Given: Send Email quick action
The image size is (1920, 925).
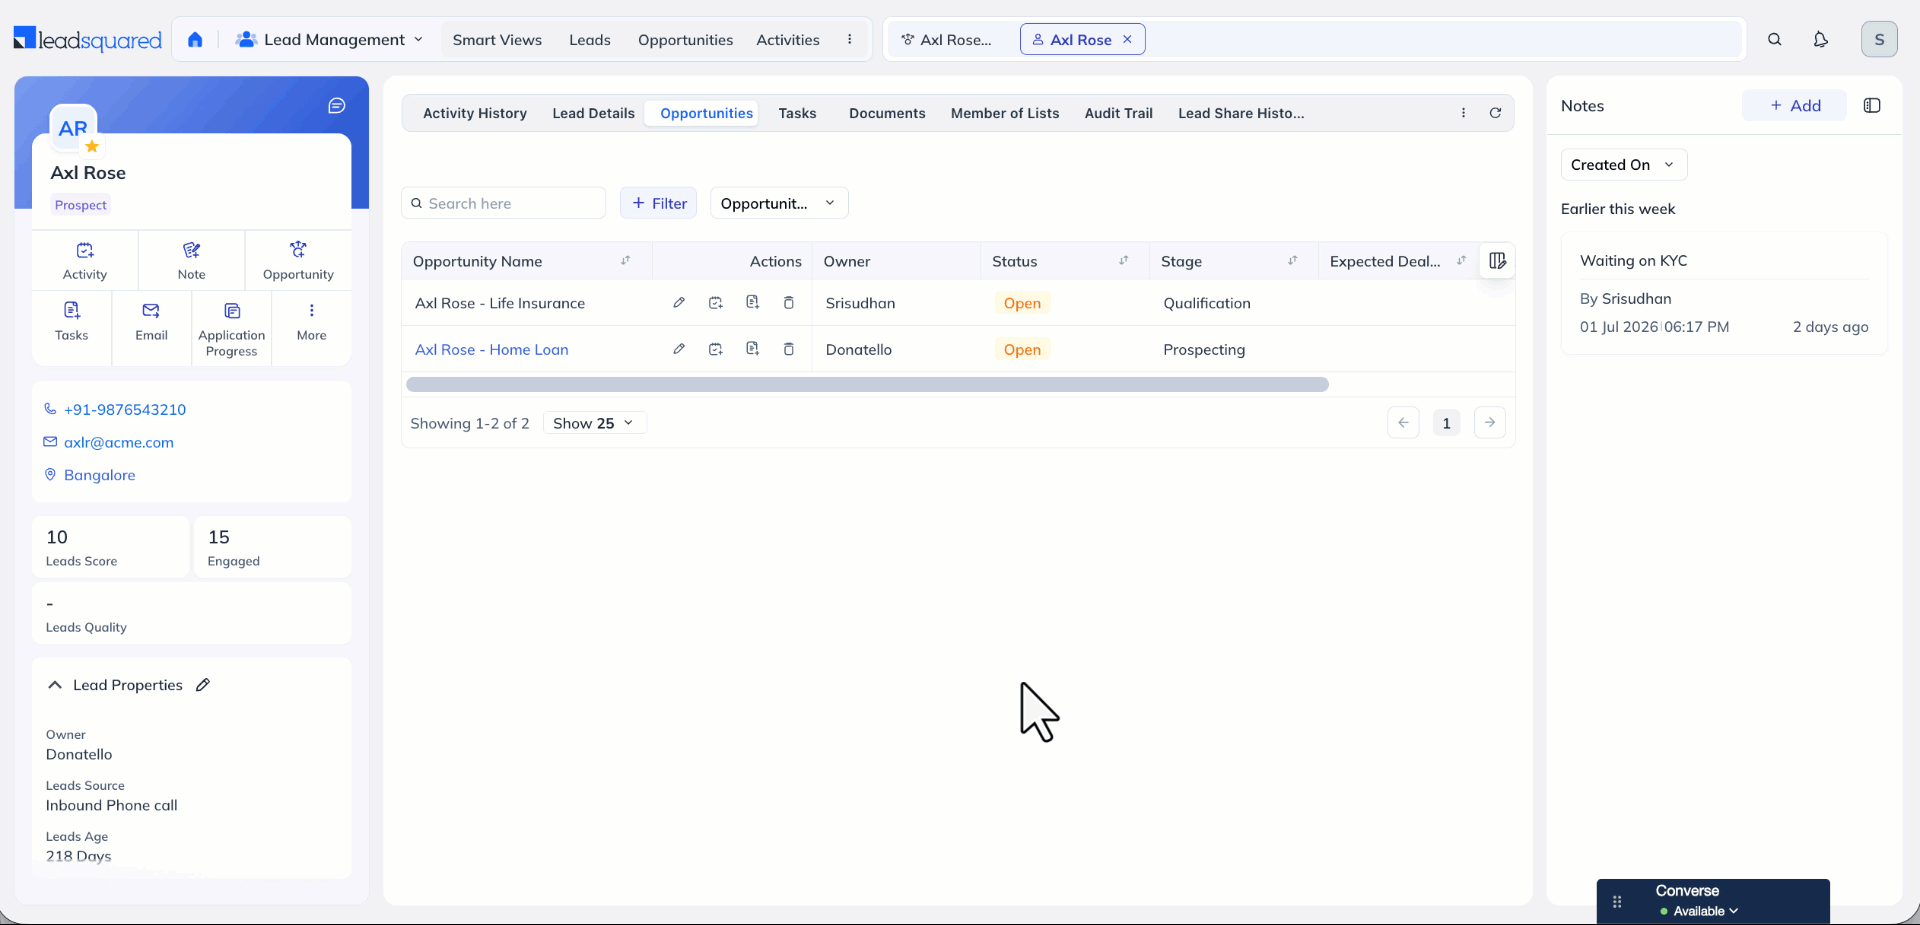Looking at the screenshot, I should (x=151, y=321).
